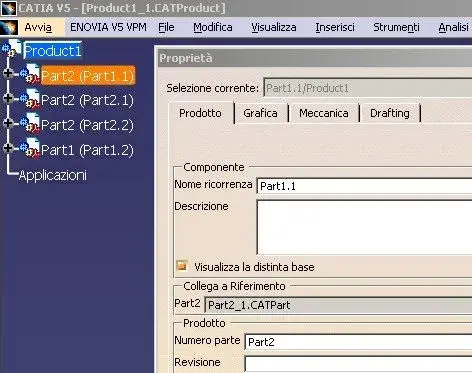
Task: Open the Modifica menu
Action: (x=213, y=27)
